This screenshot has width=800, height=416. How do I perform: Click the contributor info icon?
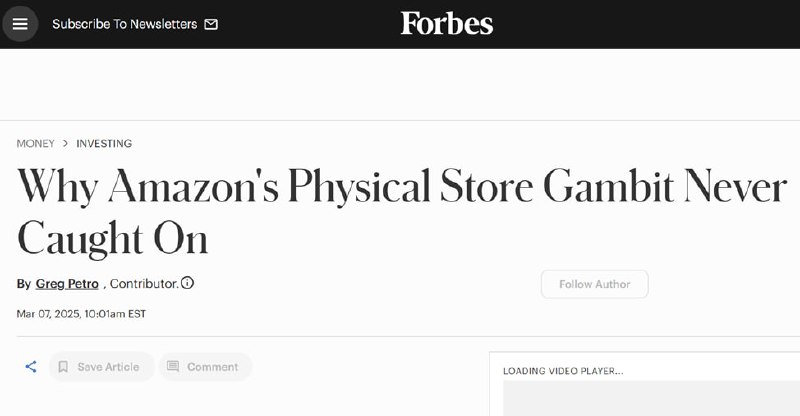188,283
